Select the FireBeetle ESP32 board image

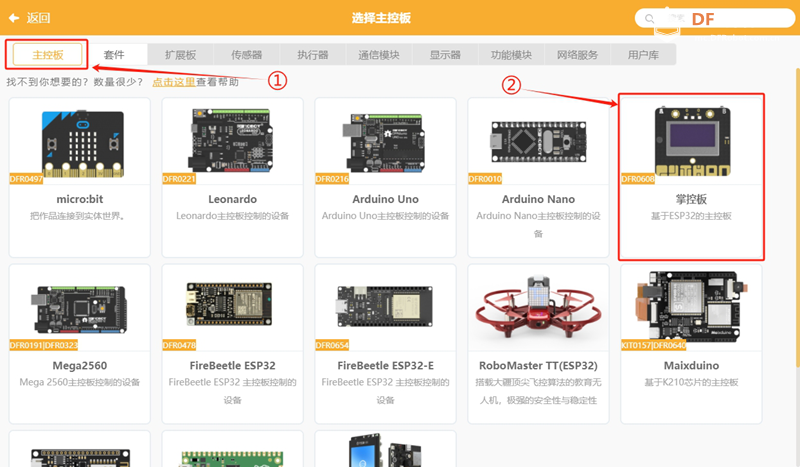pos(229,304)
